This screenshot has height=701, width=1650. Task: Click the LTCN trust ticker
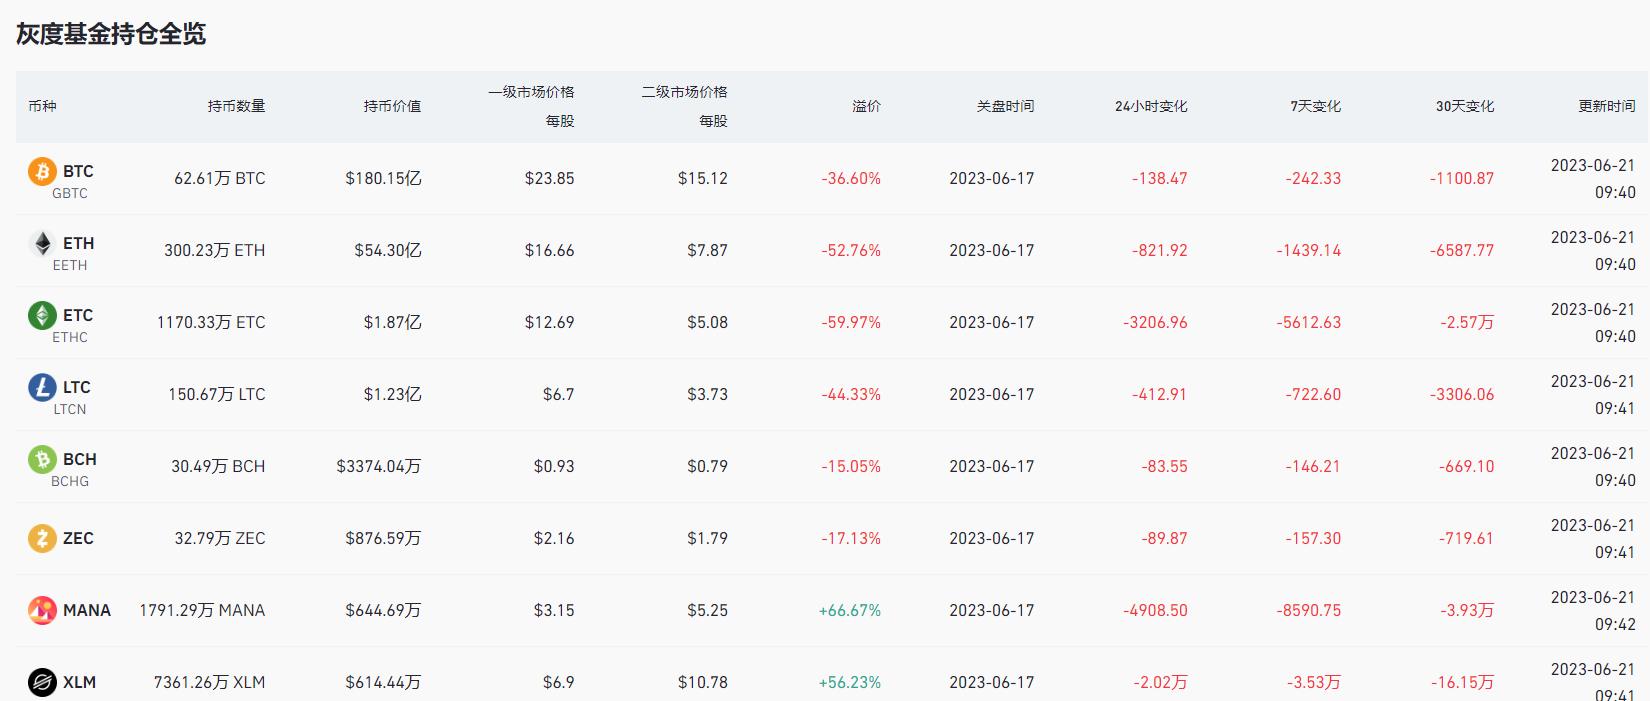tap(70, 409)
